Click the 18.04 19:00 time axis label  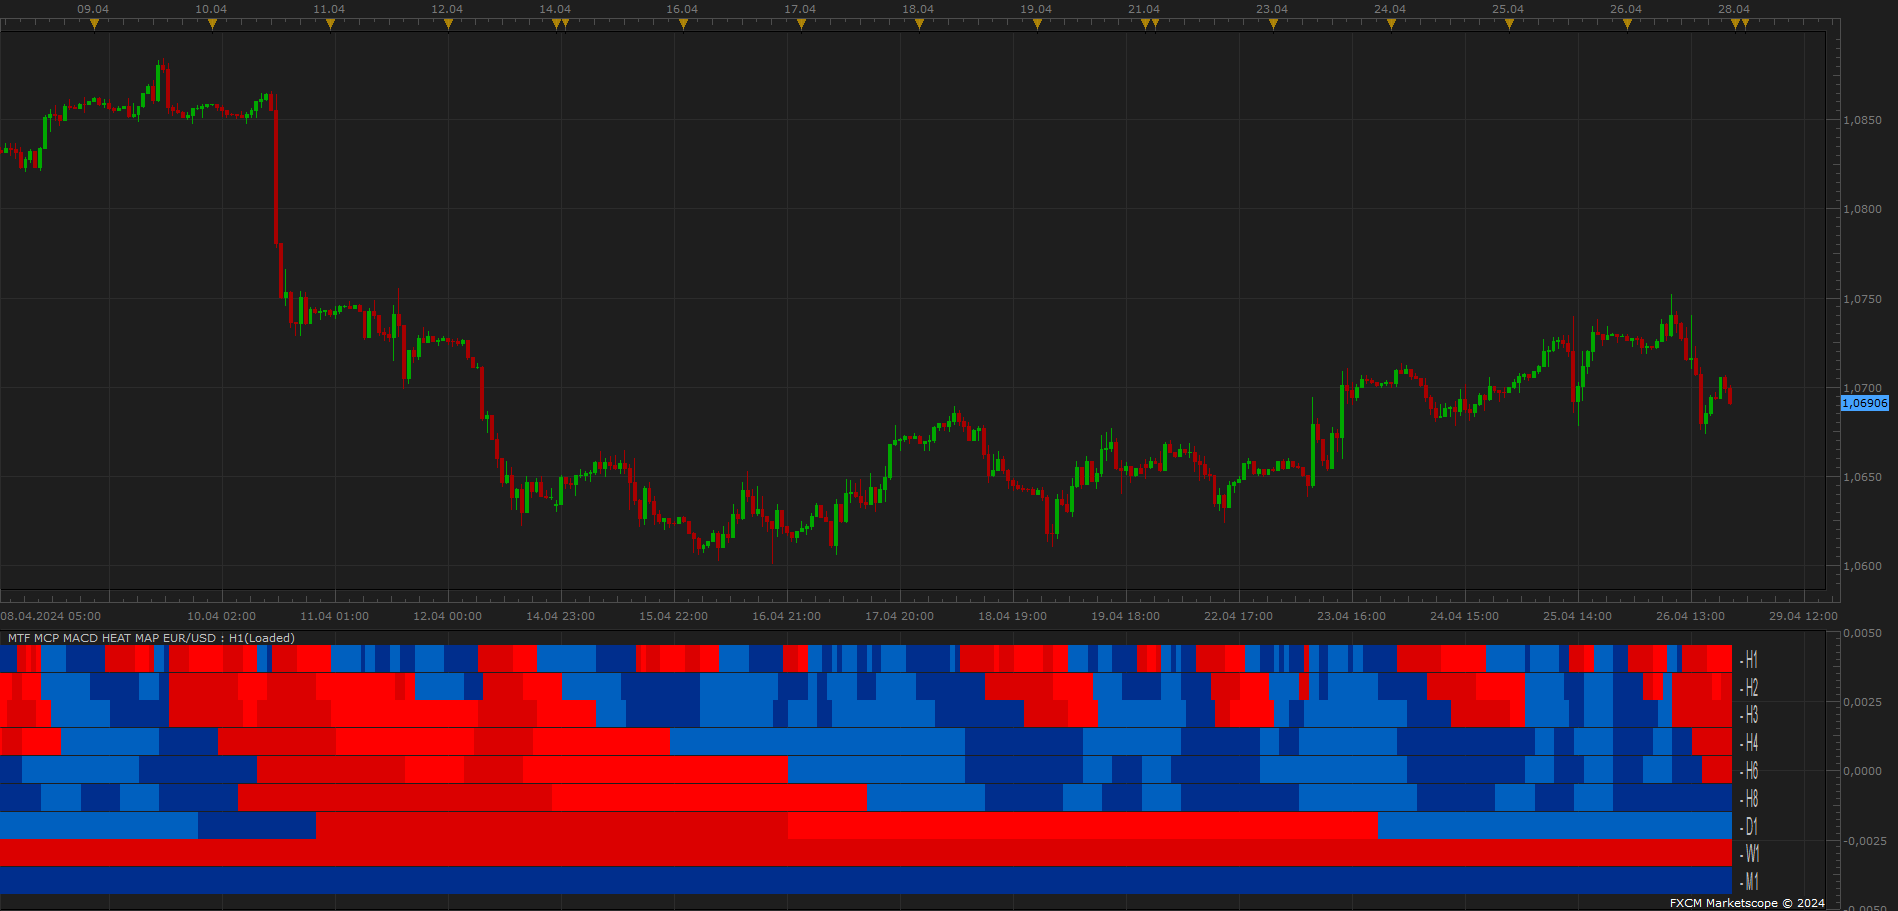pos(1013,616)
